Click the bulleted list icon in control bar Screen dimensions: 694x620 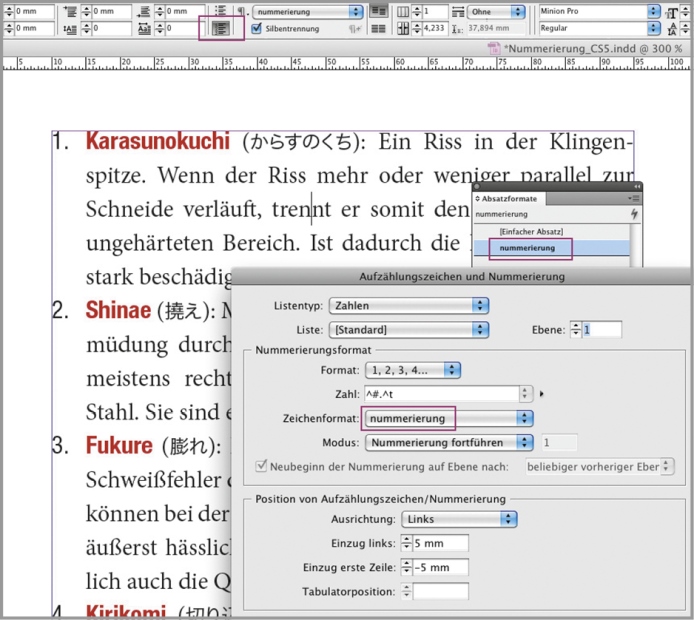click(x=220, y=10)
